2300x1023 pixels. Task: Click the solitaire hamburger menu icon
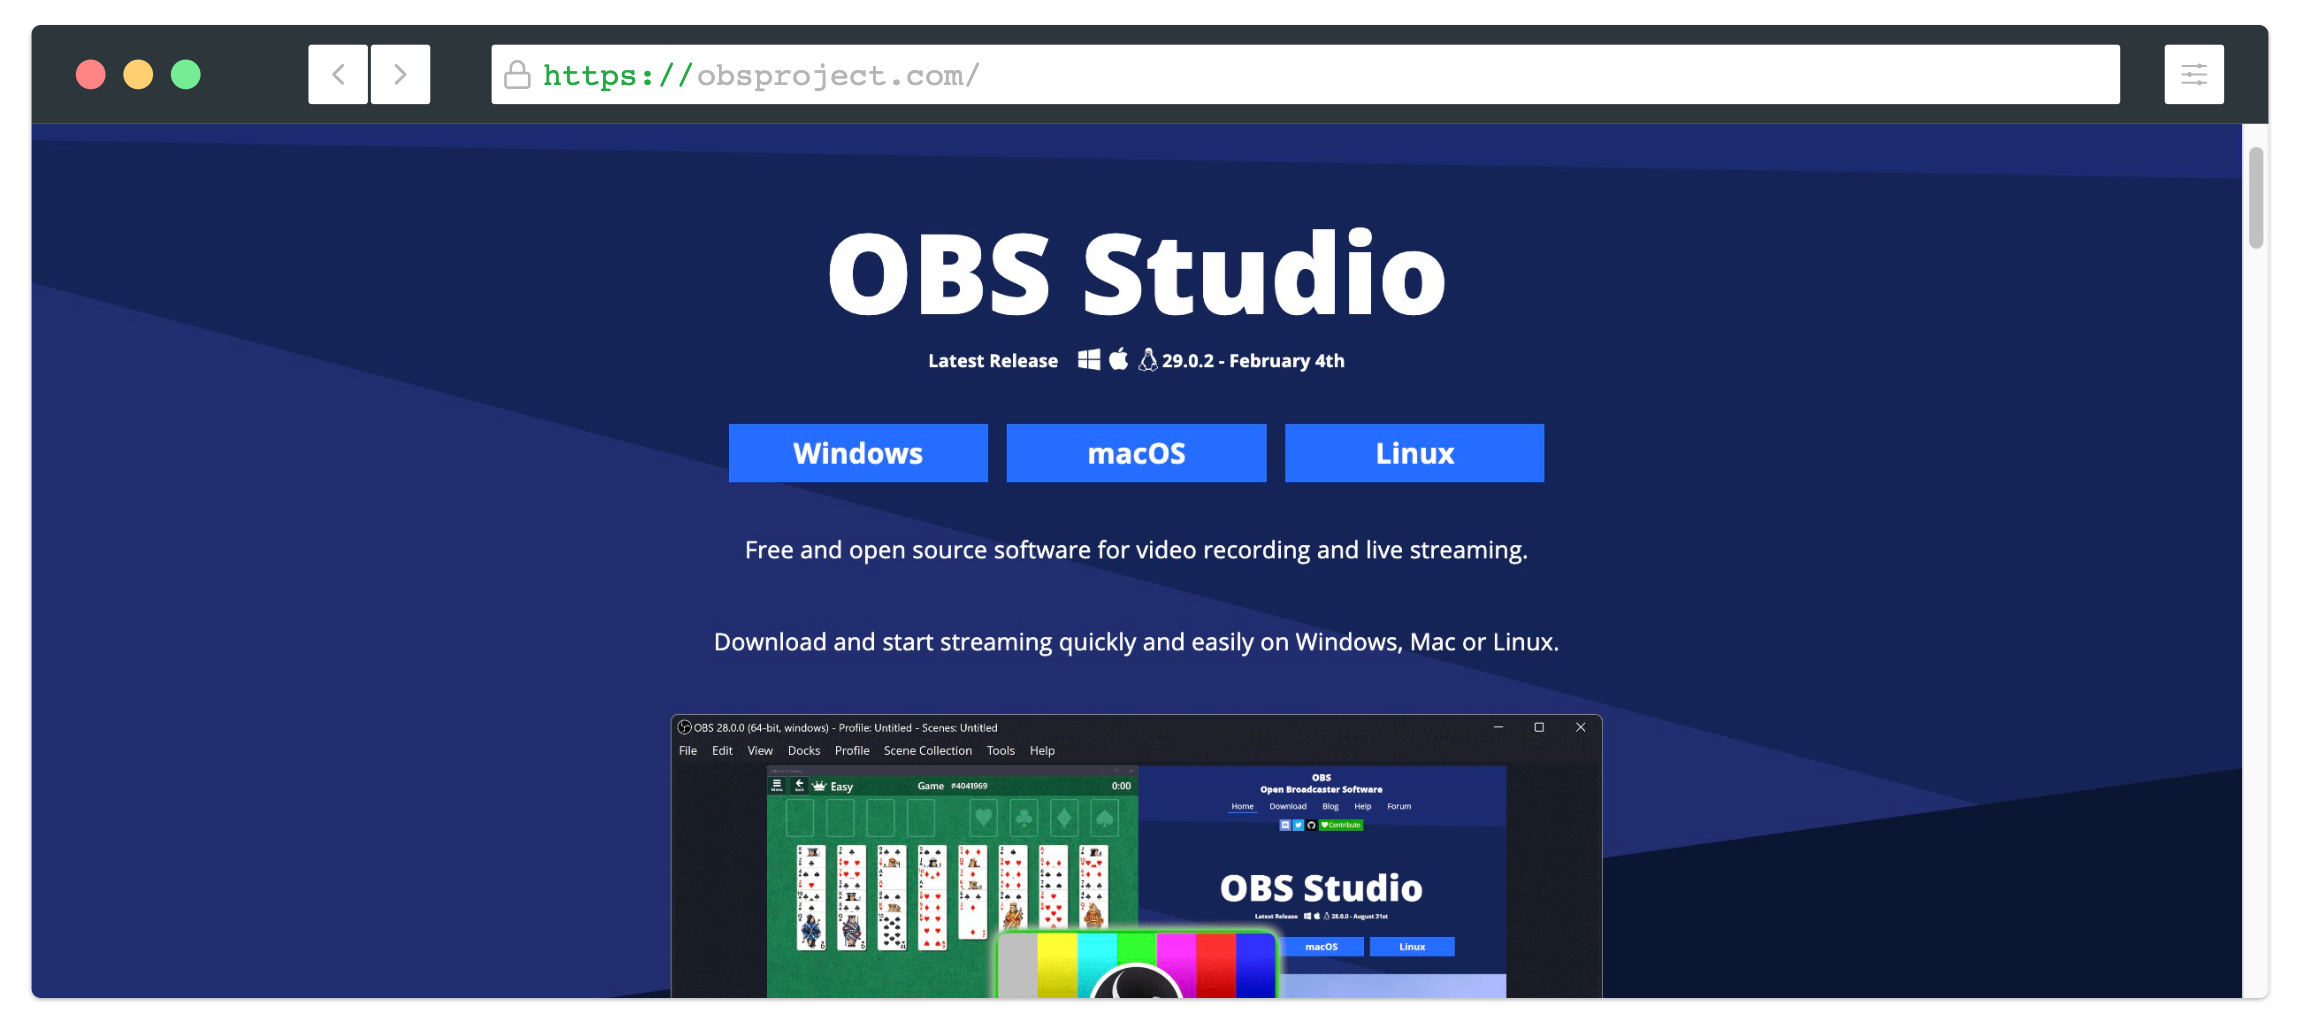point(777,786)
